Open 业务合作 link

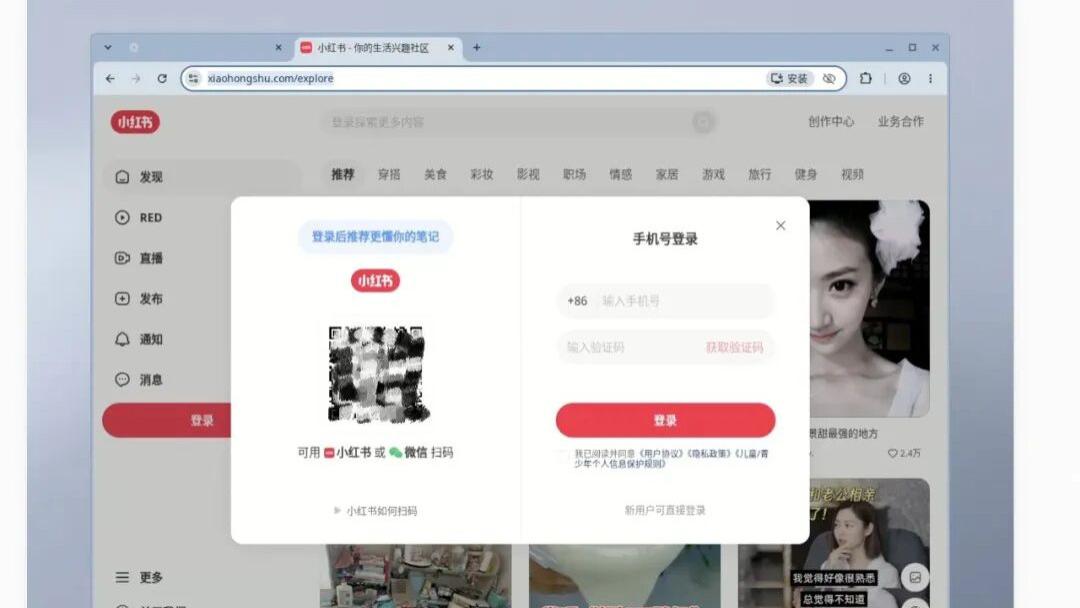pyautogui.click(x=900, y=122)
